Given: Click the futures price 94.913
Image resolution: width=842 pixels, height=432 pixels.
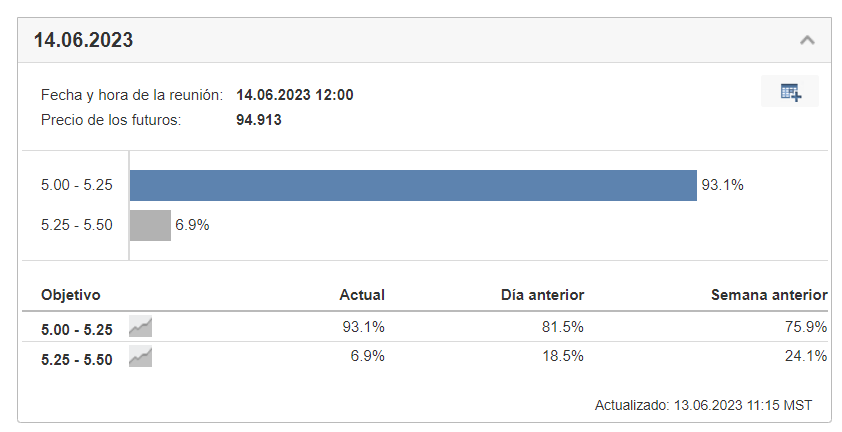Looking at the screenshot, I should point(259,120).
